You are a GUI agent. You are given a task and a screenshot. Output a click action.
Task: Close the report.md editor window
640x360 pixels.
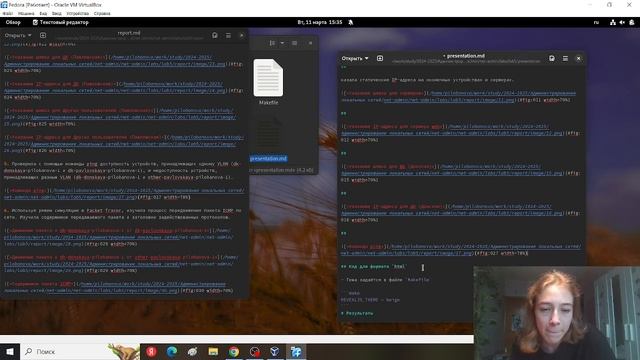pos(242,36)
